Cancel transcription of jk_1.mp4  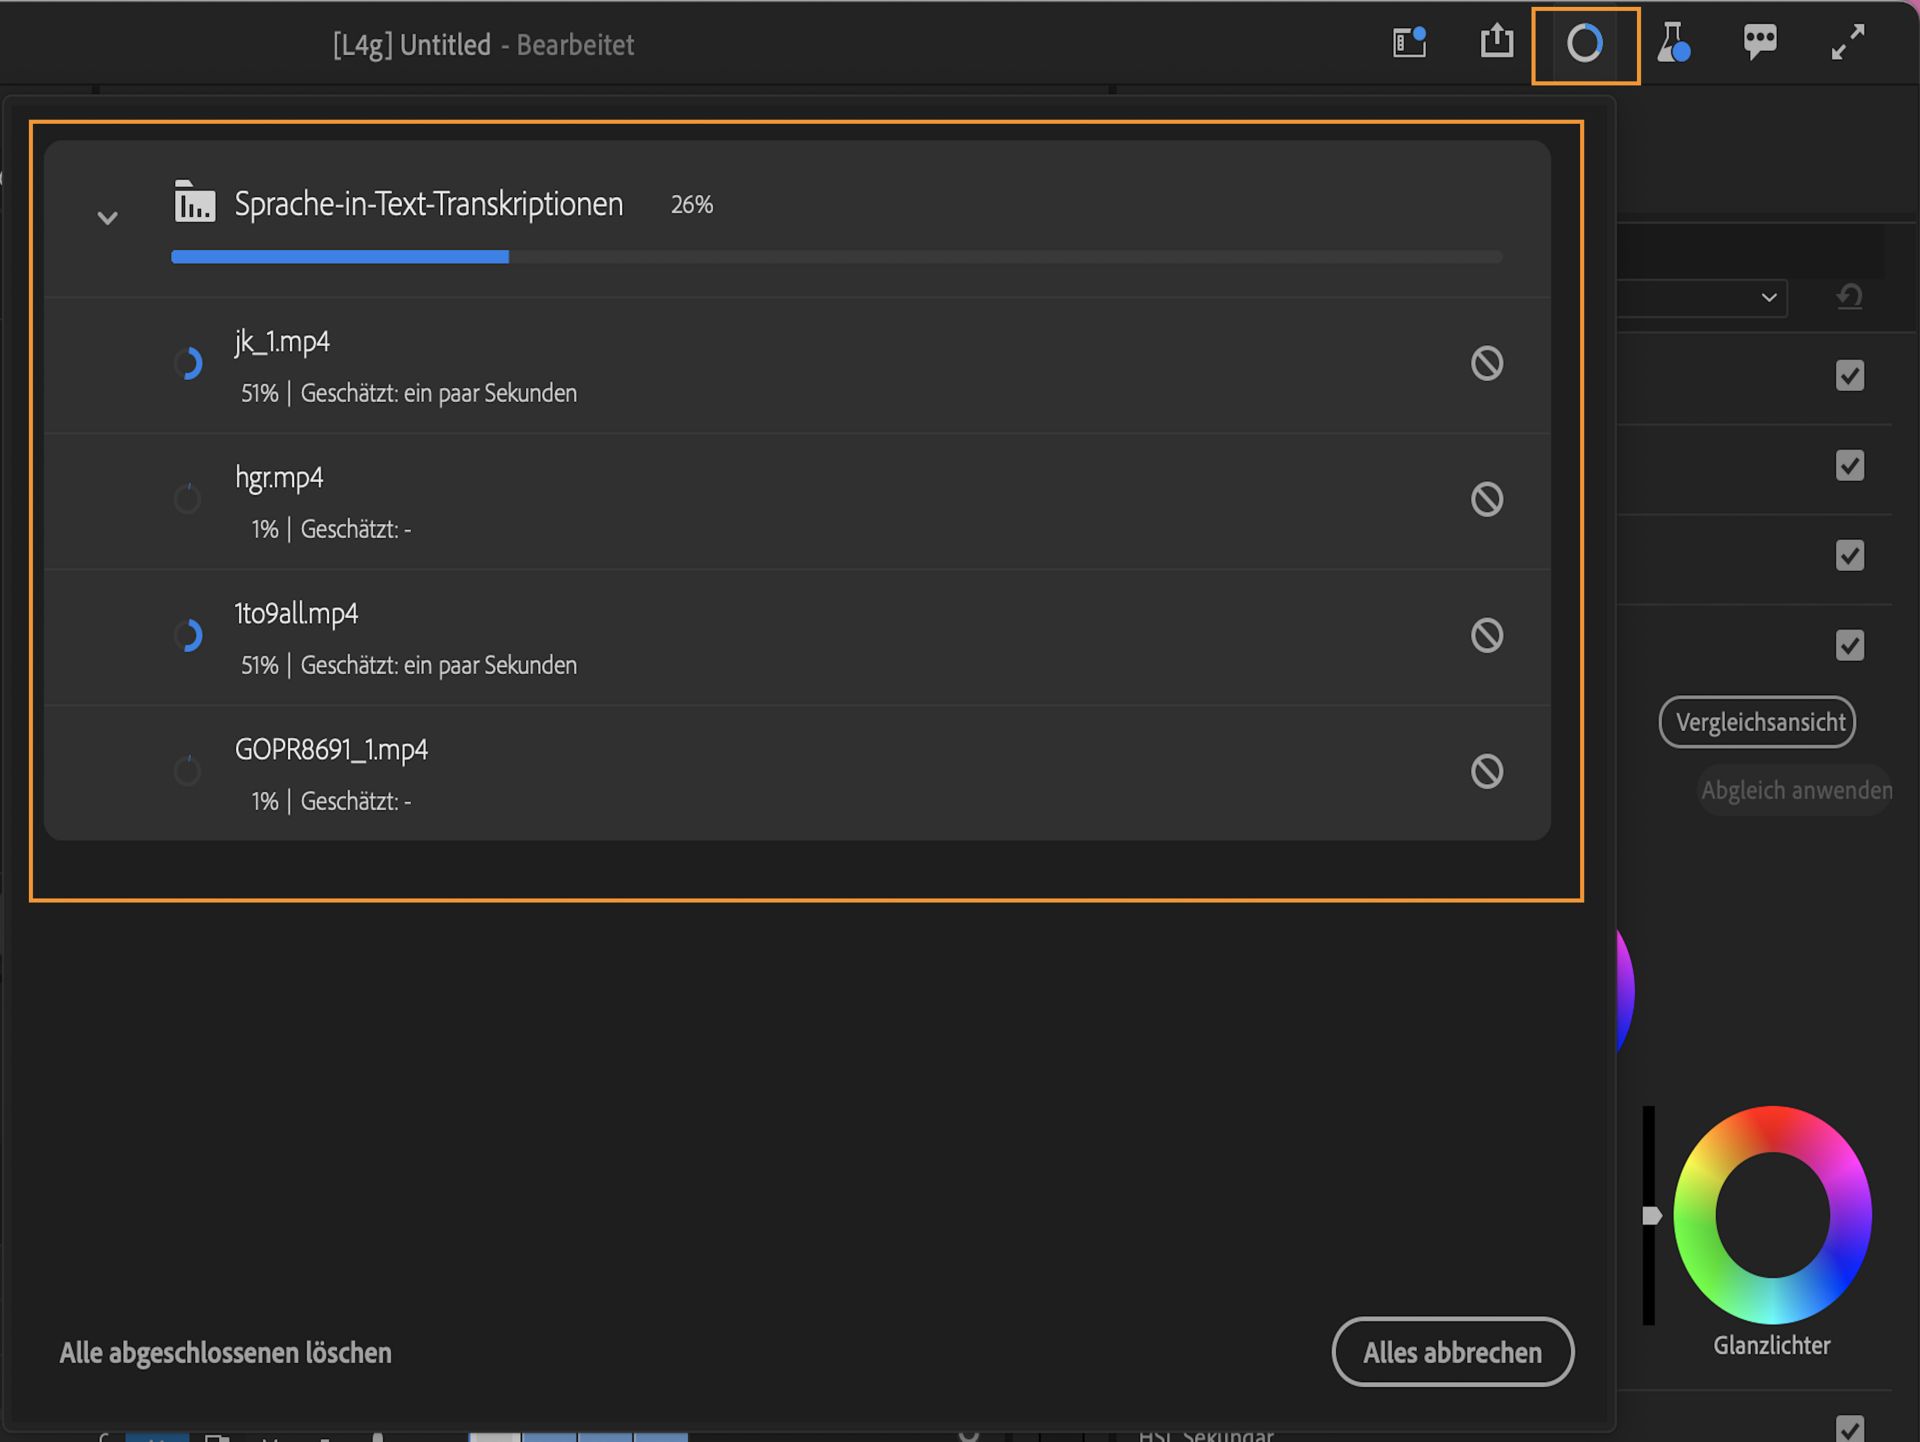click(x=1487, y=363)
